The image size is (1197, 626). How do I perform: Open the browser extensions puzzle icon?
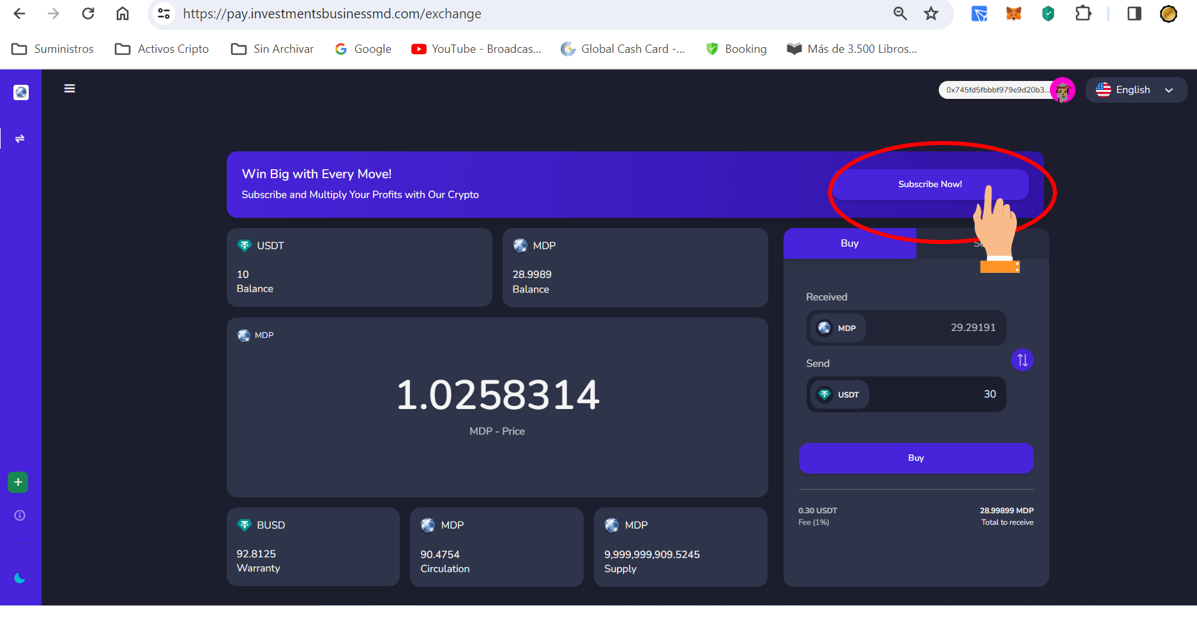tap(1082, 14)
